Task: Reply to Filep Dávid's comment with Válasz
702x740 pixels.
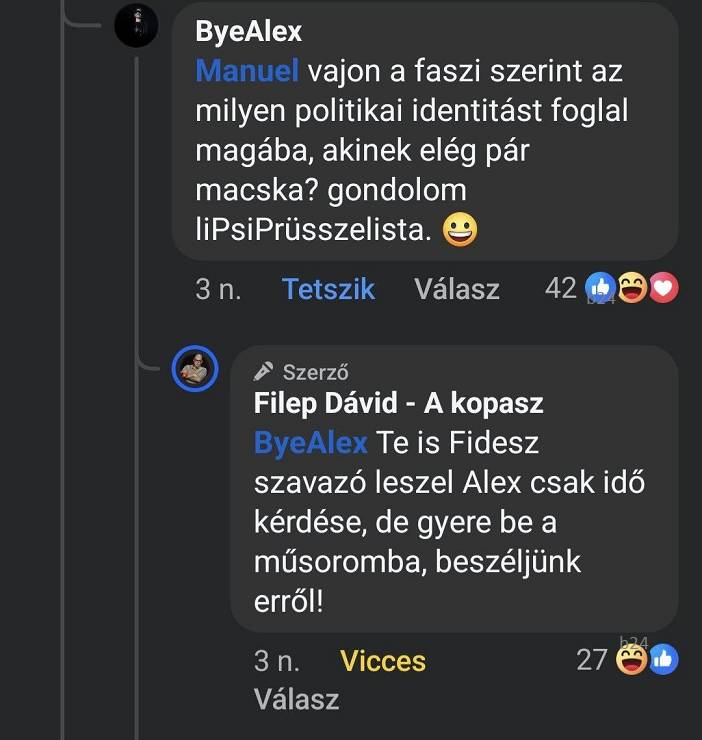Action: tap(296, 699)
